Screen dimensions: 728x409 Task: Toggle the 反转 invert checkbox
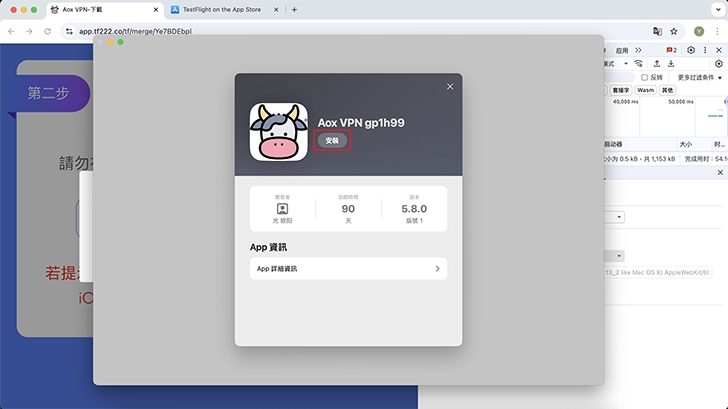point(643,77)
